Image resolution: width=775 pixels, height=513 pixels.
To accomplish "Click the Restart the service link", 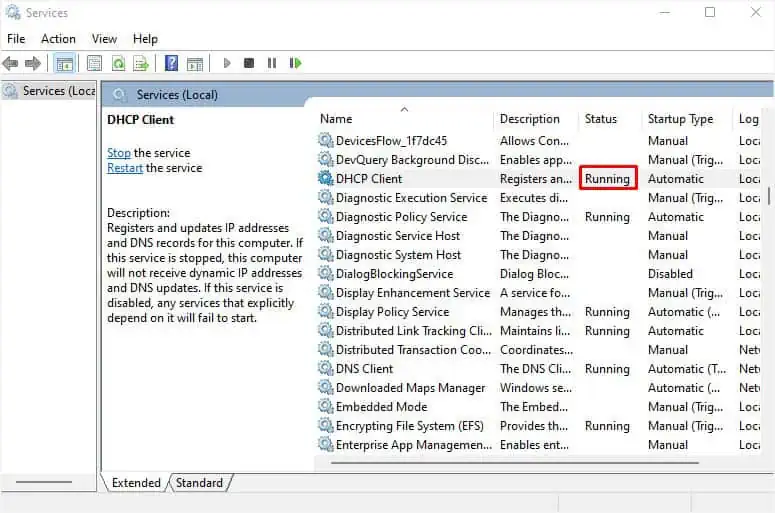I will point(125,168).
